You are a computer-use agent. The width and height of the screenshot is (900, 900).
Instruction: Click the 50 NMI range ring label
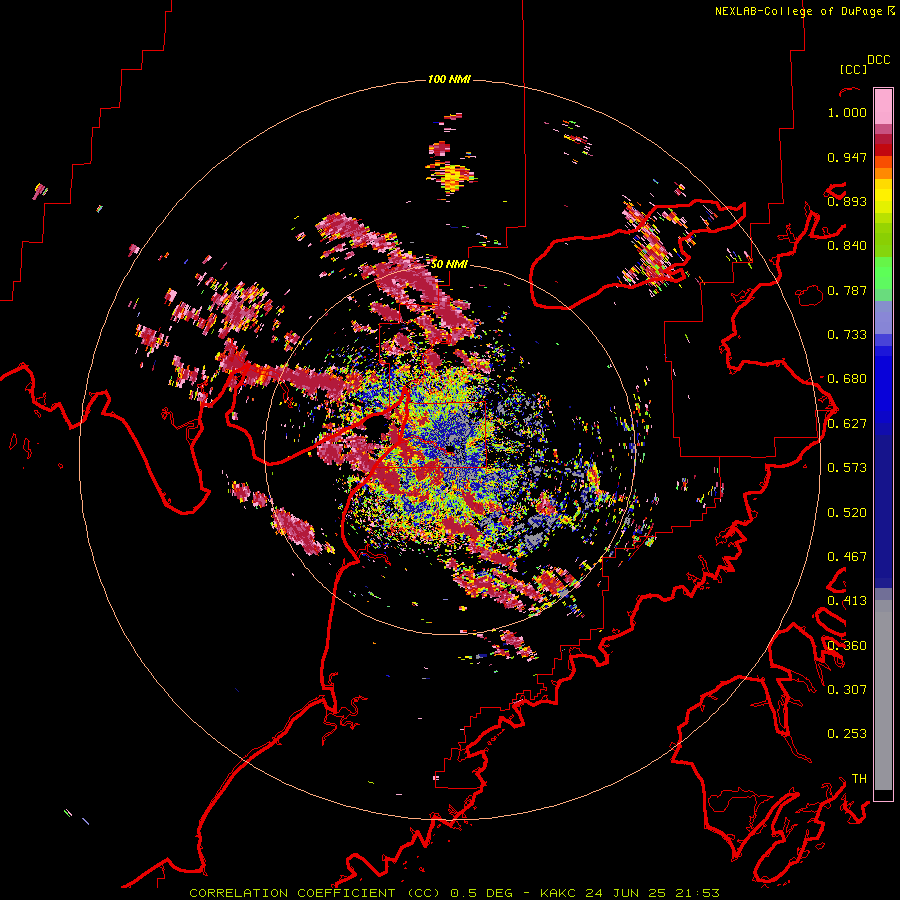[449, 265]
